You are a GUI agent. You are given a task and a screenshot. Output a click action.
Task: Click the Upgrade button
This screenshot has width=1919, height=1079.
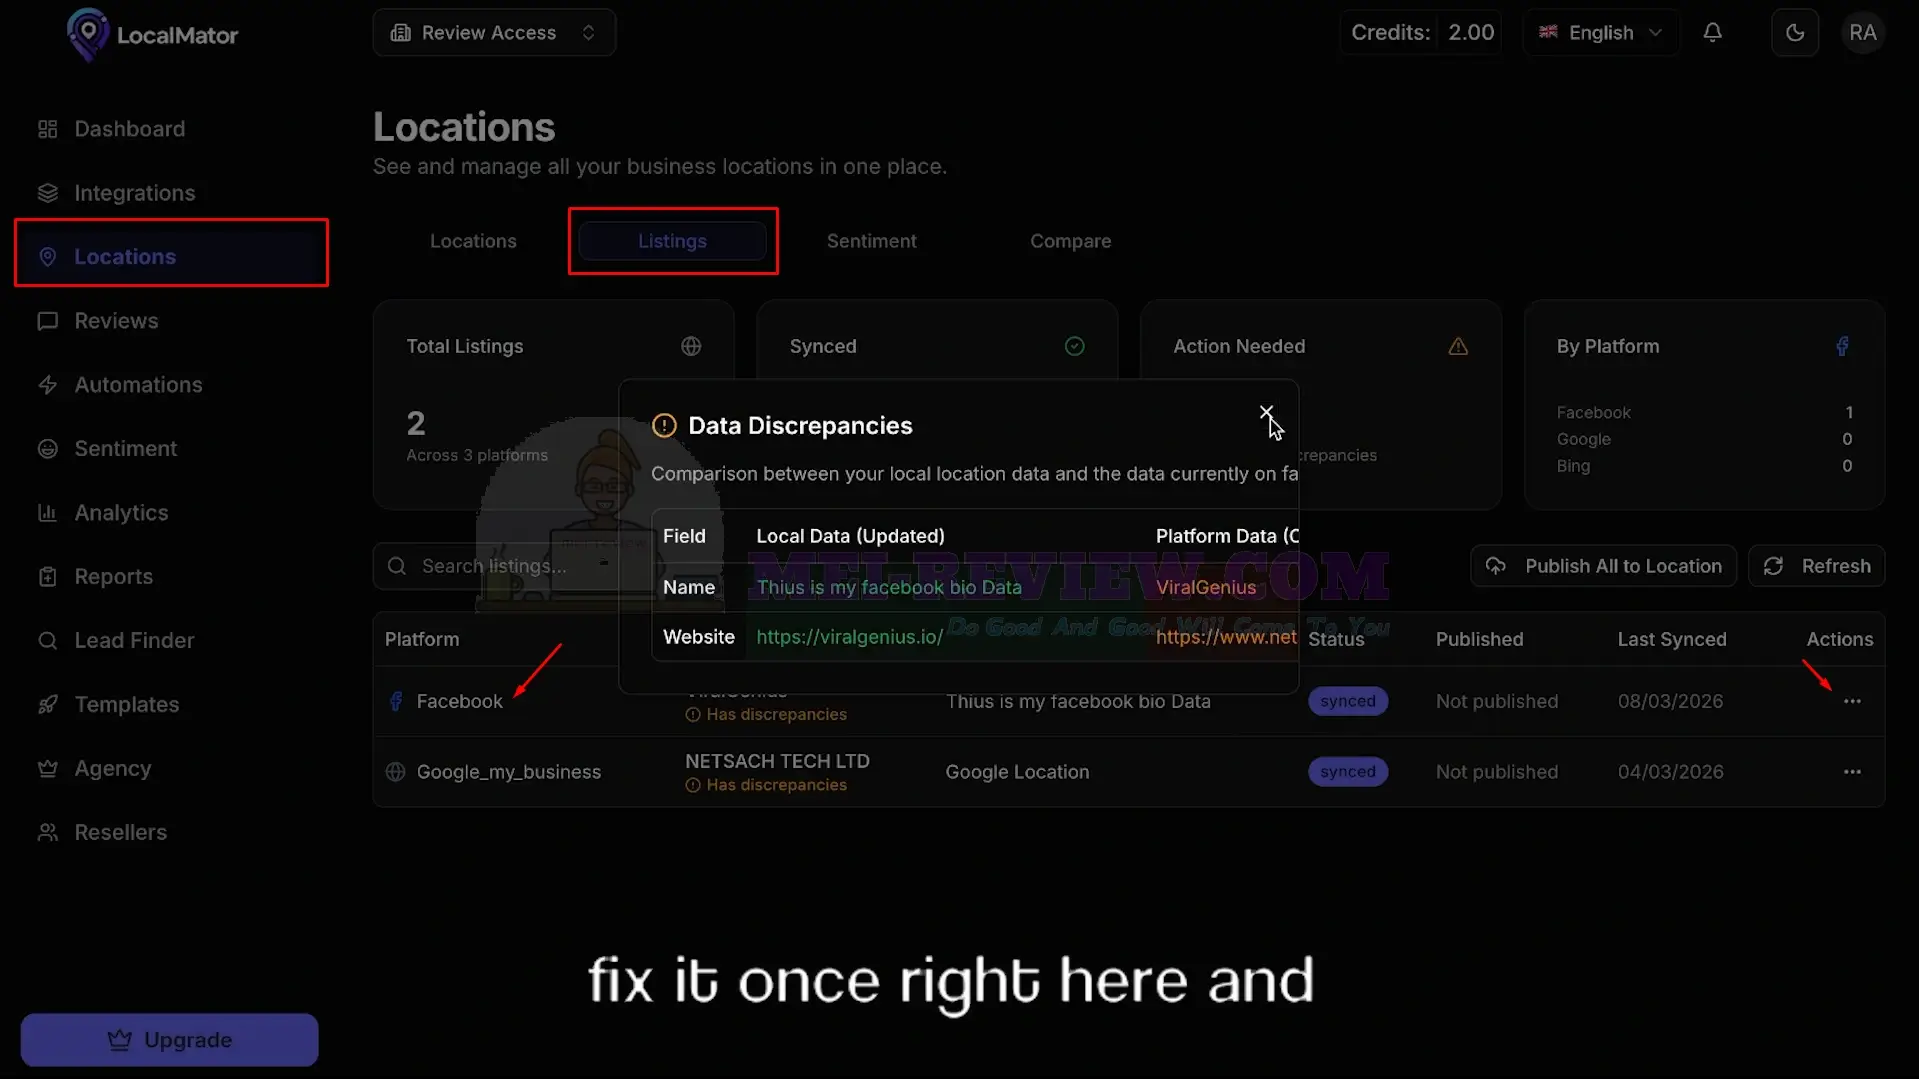pyautogui.click(x=169, y=1040)
